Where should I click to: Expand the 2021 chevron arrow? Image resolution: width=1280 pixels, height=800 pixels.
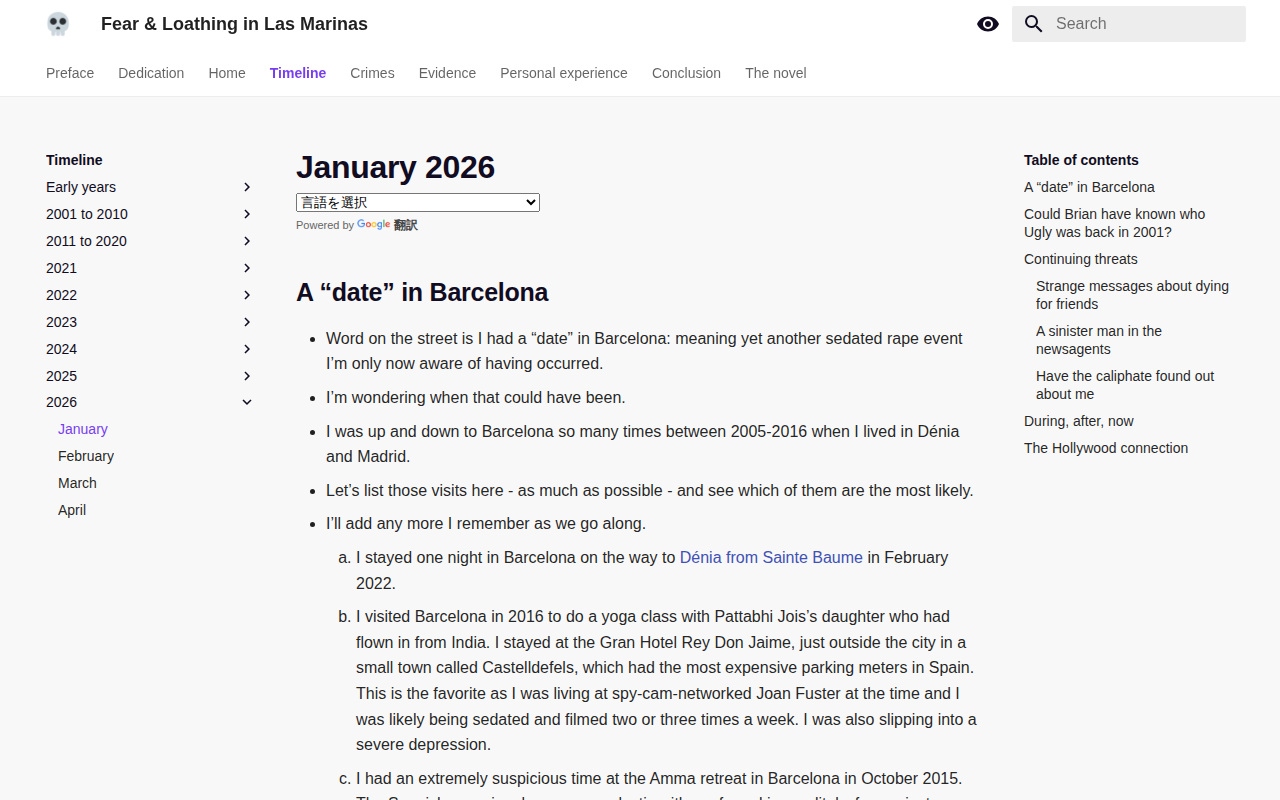click(247, 268)
